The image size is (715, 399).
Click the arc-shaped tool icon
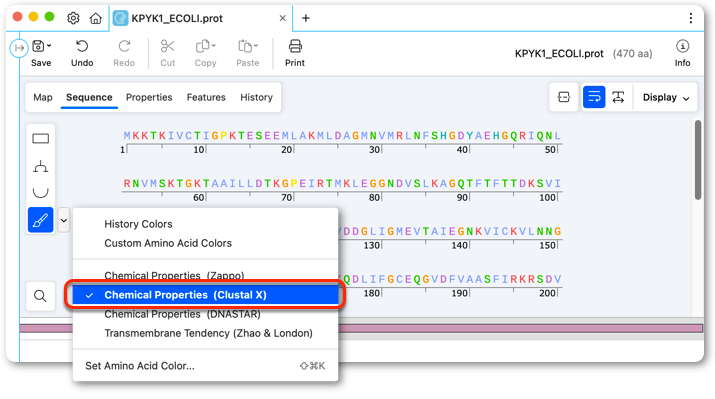[41, 192]
